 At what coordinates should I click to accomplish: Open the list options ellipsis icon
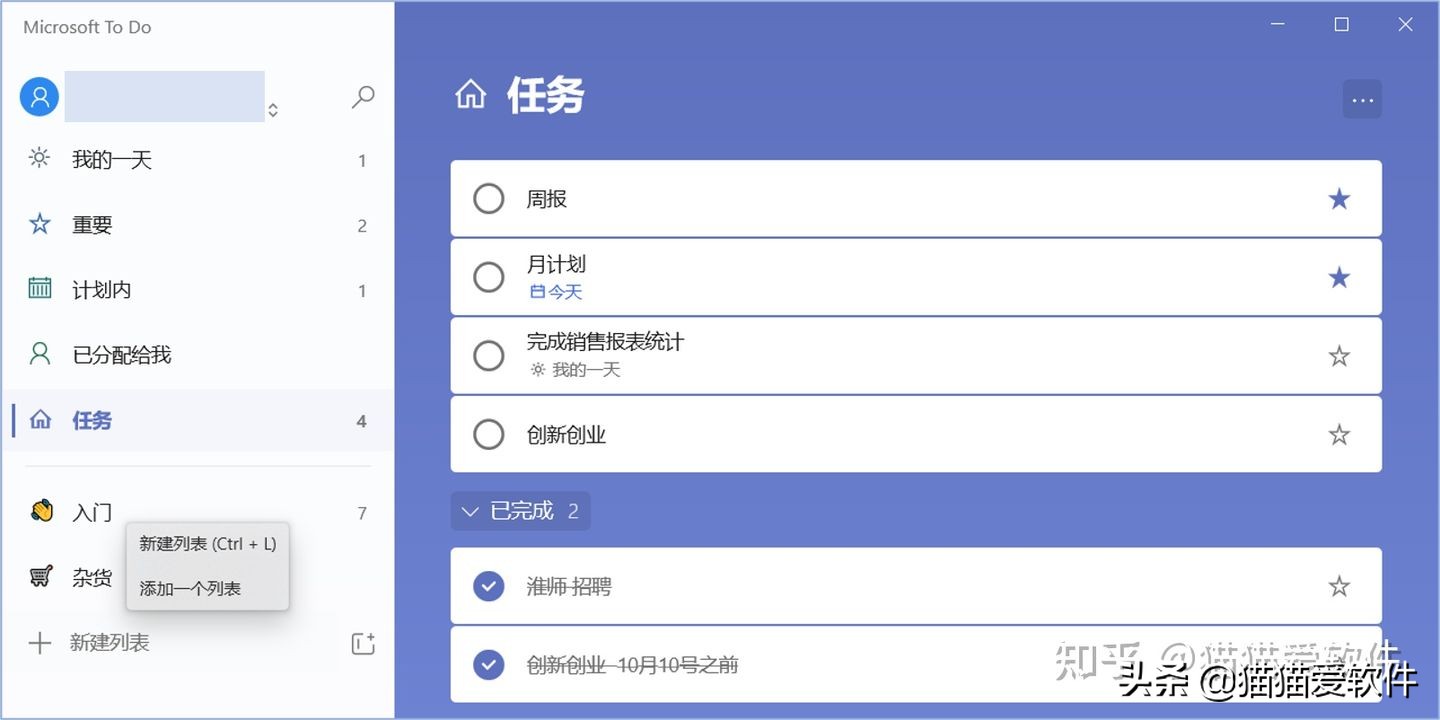1362,99
